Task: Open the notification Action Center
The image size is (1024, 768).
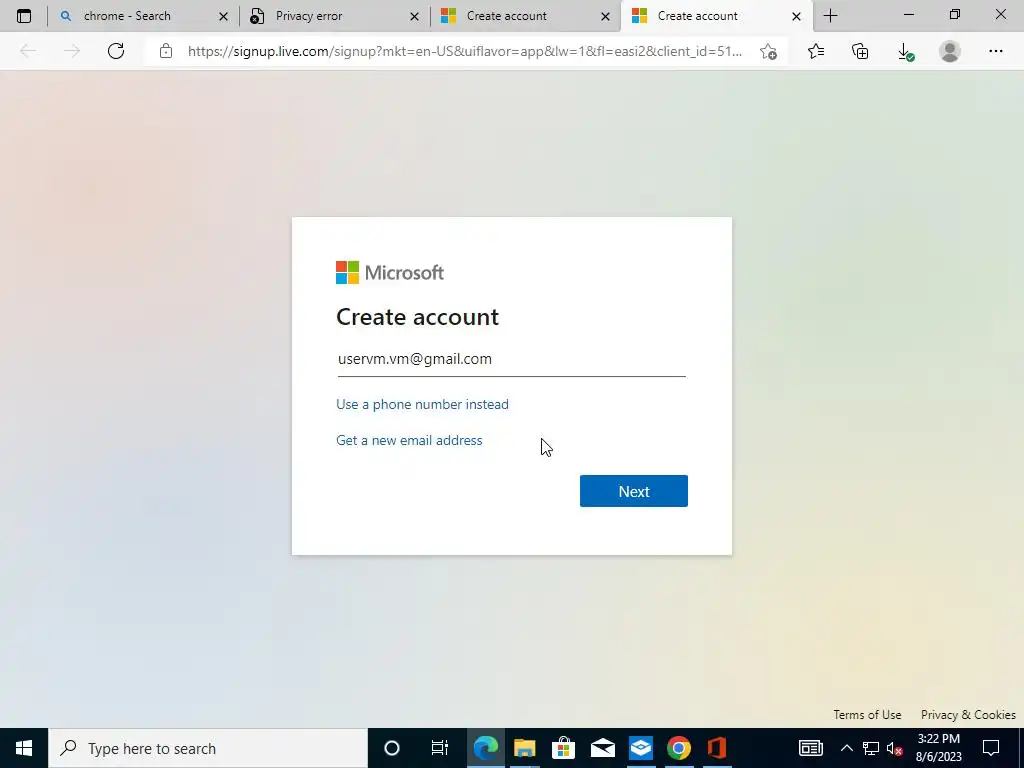Action: point(991,748)
